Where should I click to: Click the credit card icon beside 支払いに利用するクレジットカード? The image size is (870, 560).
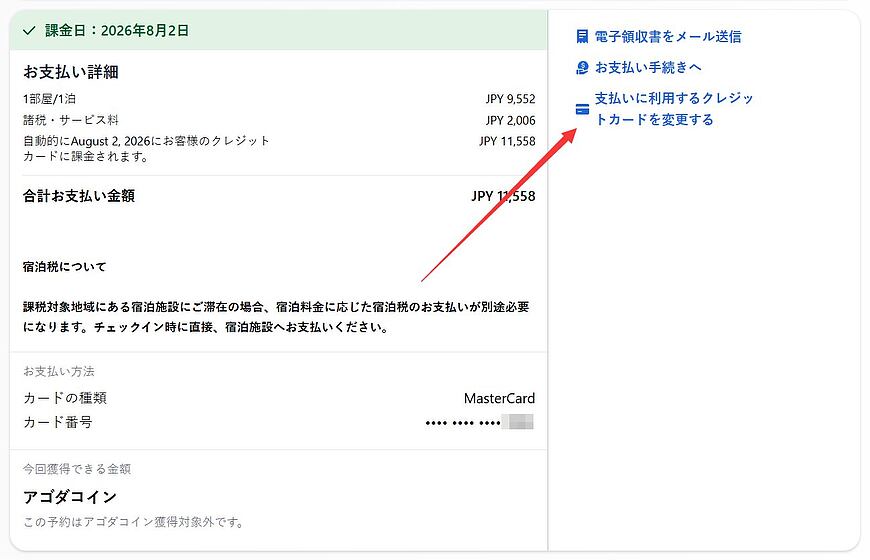click(x=582, y=109)
